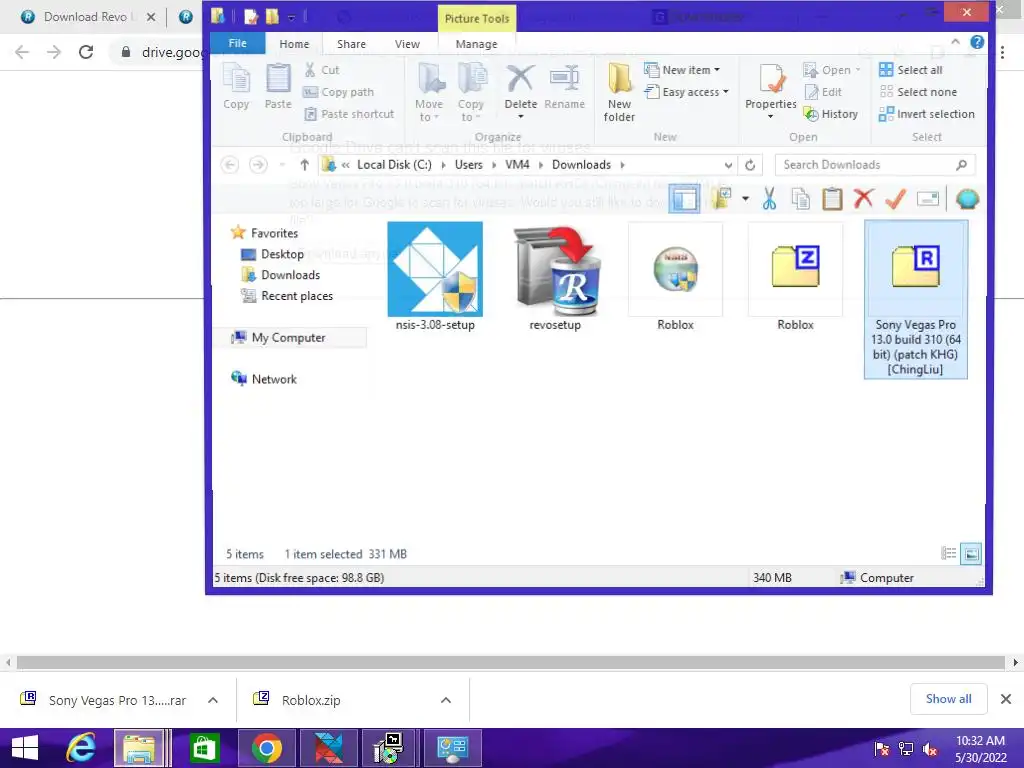
Task: Select the nsis-3.08-setup file
Action: (x=435, y=277)
